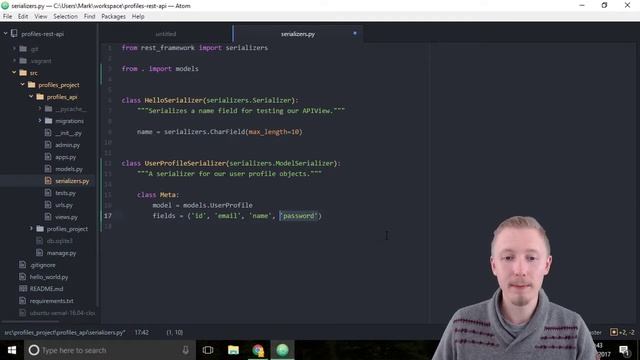Viewport: 640px width, 360px height.
Task: Open Task View on the taskbar
Action: click(208, 350)
